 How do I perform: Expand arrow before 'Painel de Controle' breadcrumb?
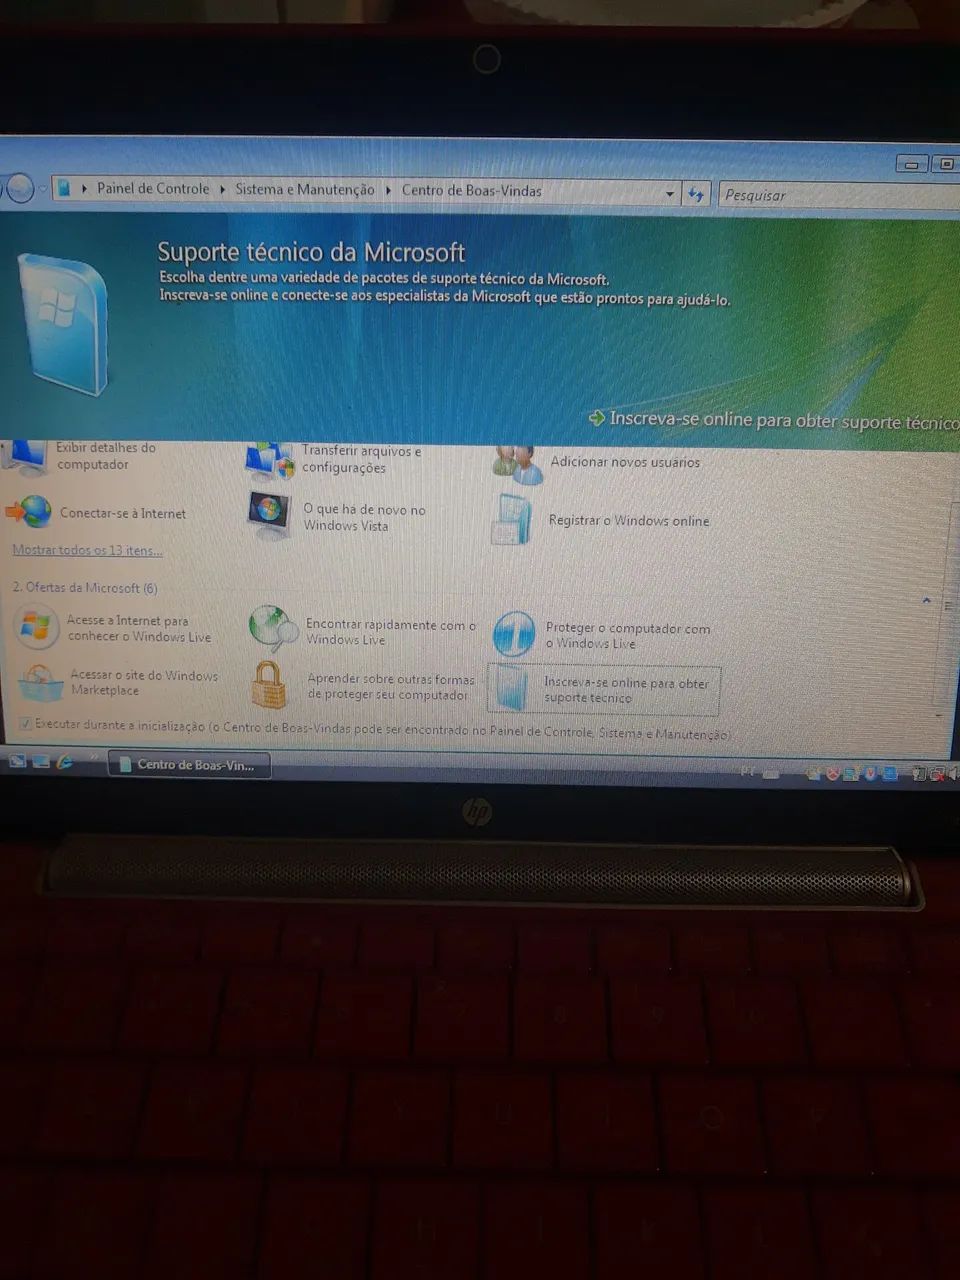(x=84, y=188)
